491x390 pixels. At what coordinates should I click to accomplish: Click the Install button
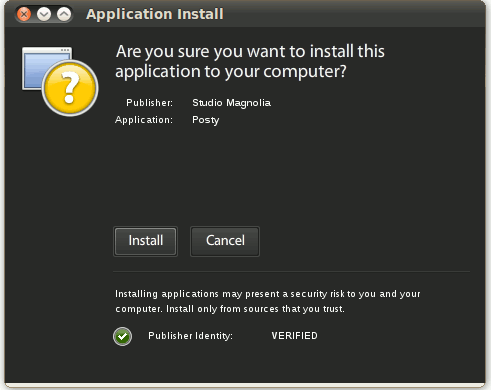point(145,241)
